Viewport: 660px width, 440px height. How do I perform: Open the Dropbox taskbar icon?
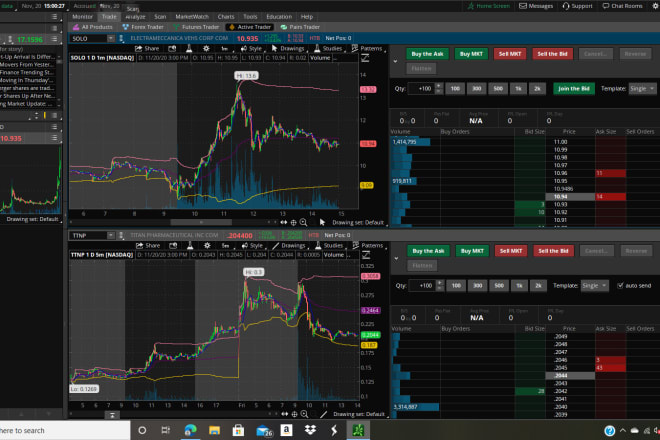[310, 430]
